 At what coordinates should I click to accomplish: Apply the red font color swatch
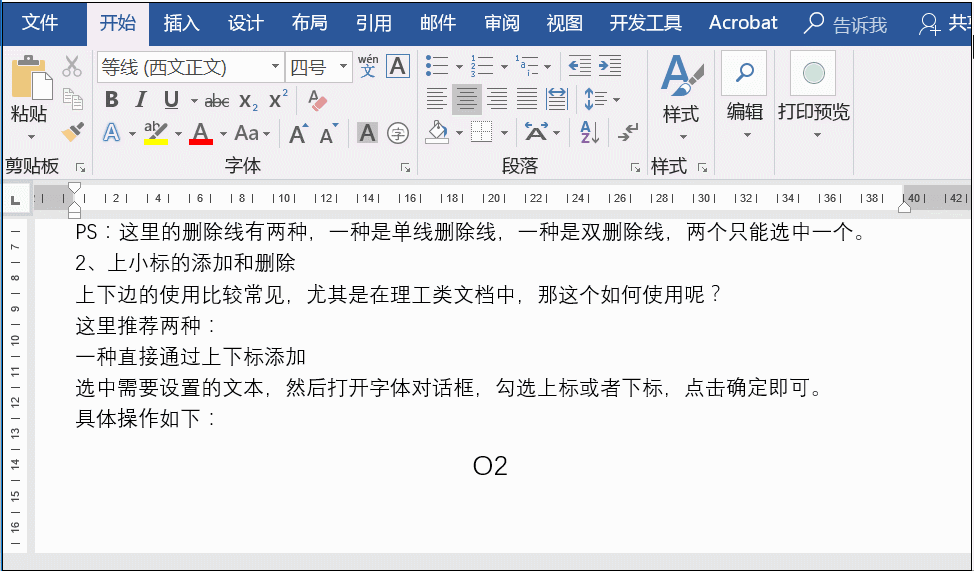pos(201,132)
